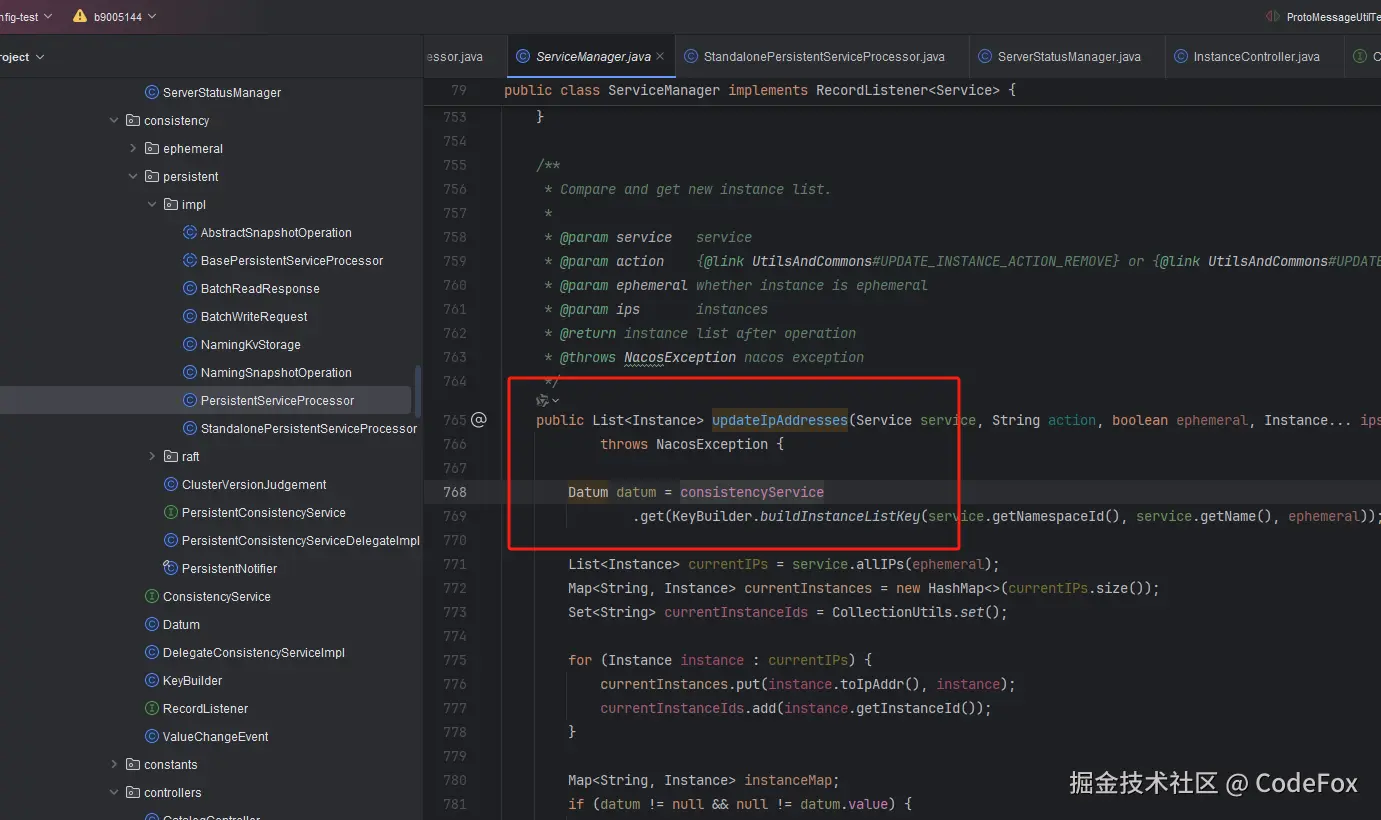The width and height of the screenshot is (1381, 820).
Task: Expand the raft package in tree
Action: pos(152,456)
